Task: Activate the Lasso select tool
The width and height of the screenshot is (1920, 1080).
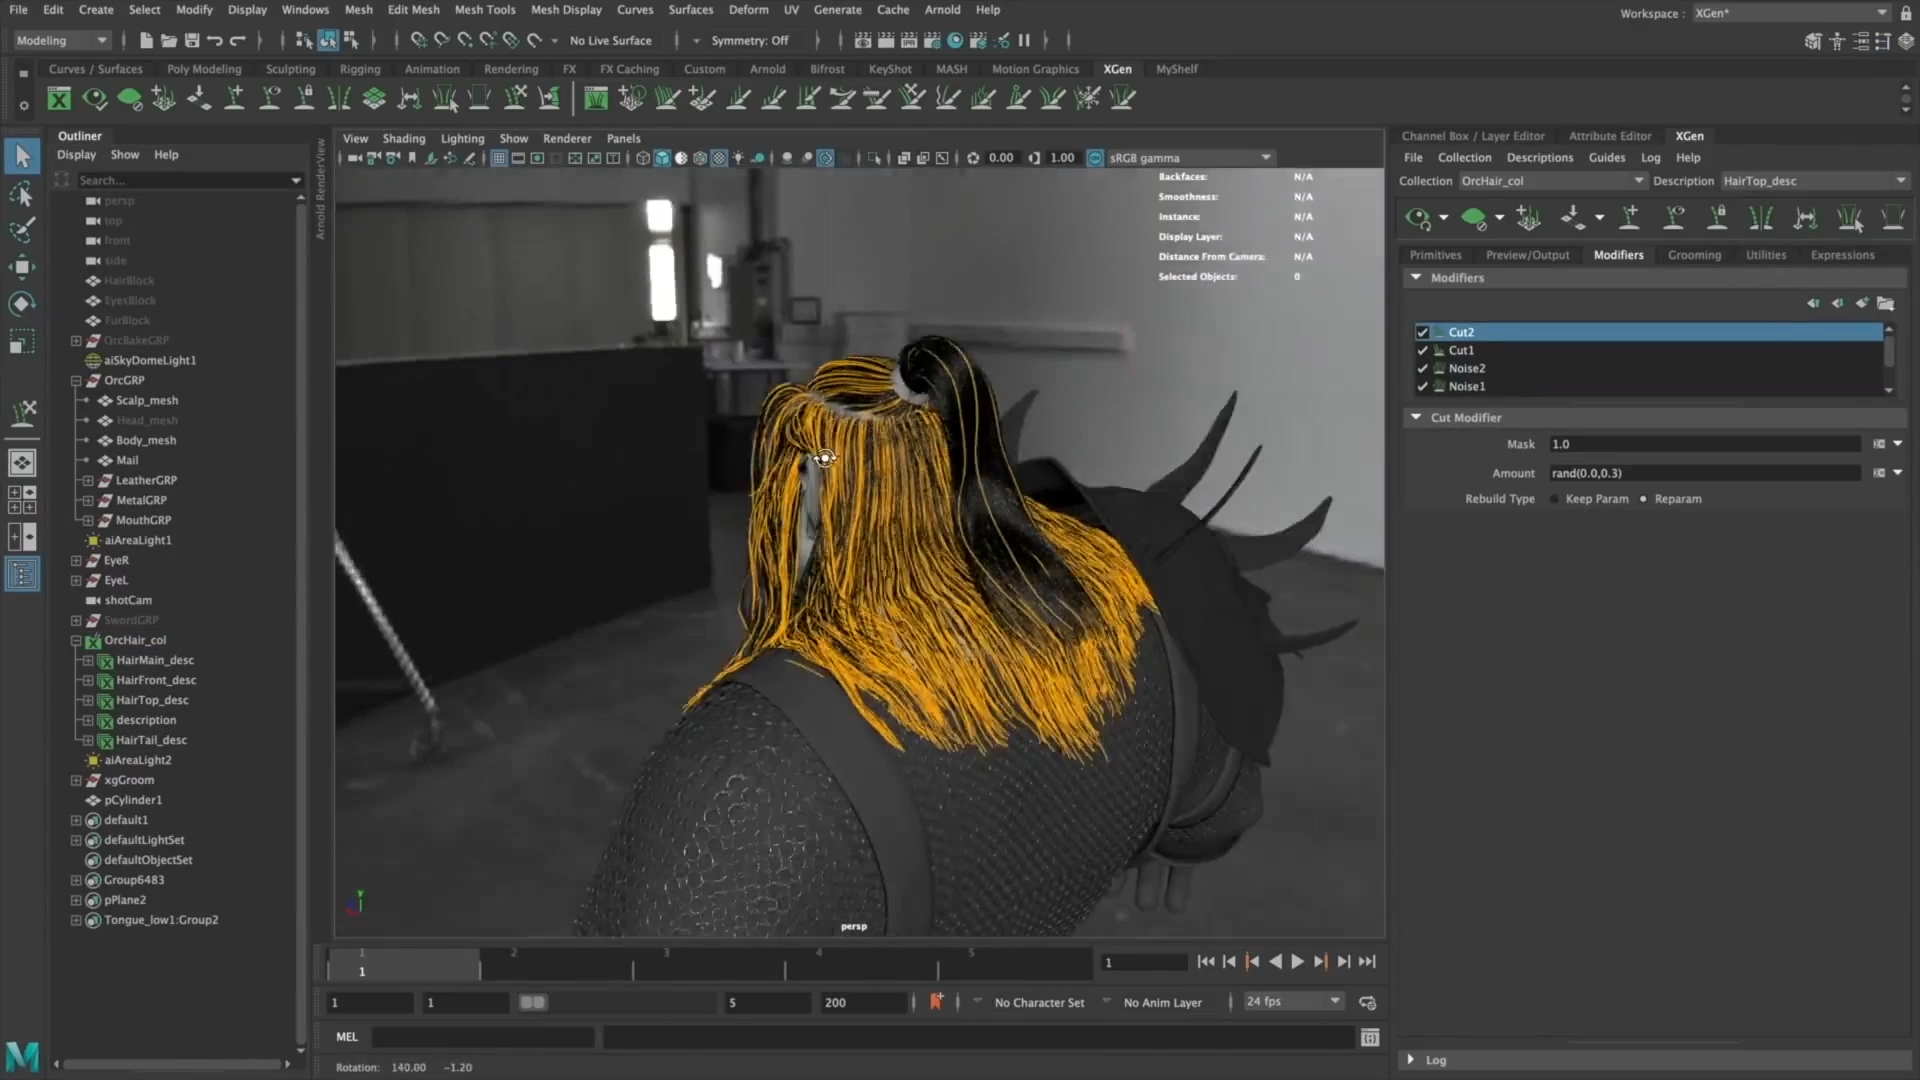Action: point(22,194)
